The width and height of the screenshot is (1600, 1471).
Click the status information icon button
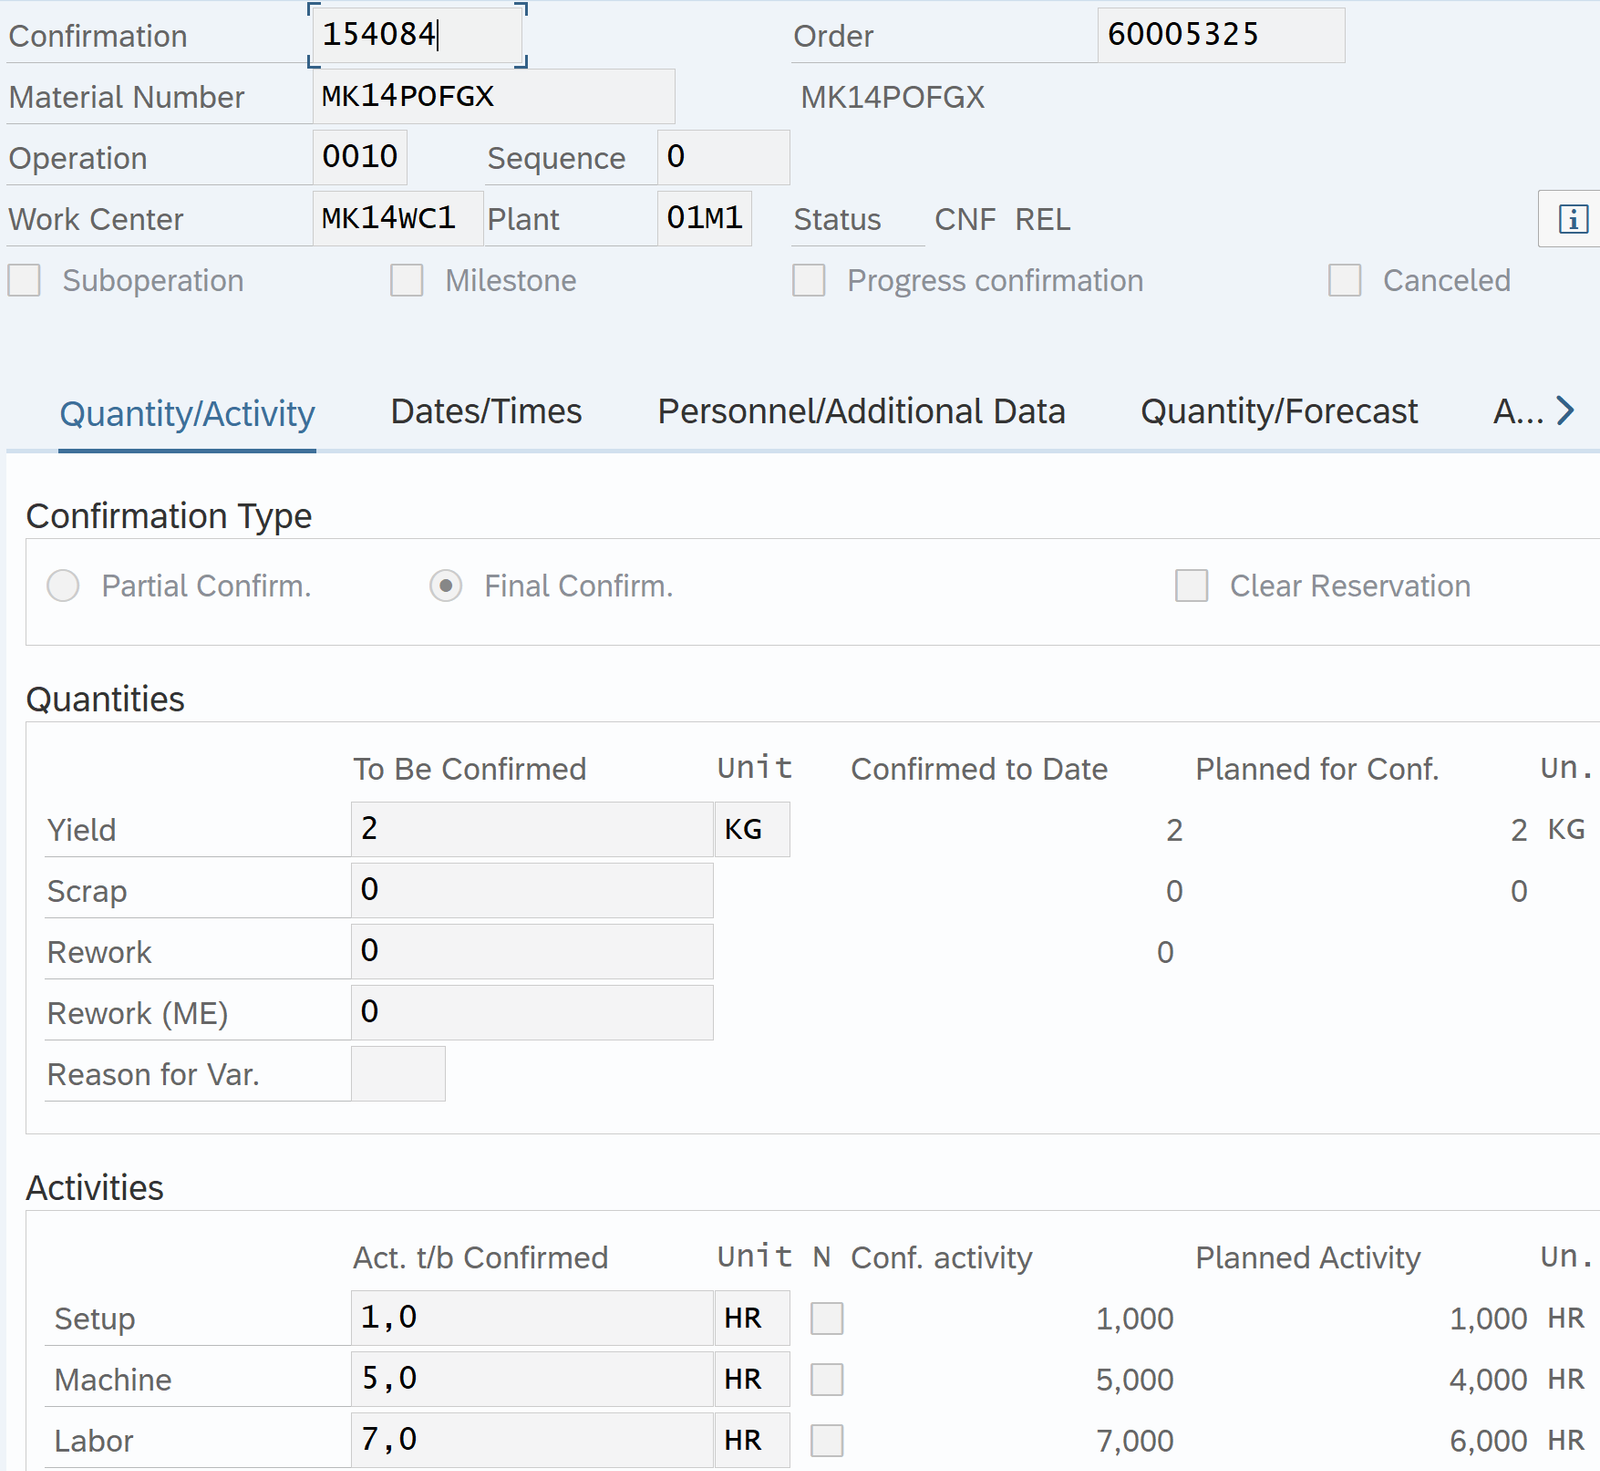coord(1572,219)
